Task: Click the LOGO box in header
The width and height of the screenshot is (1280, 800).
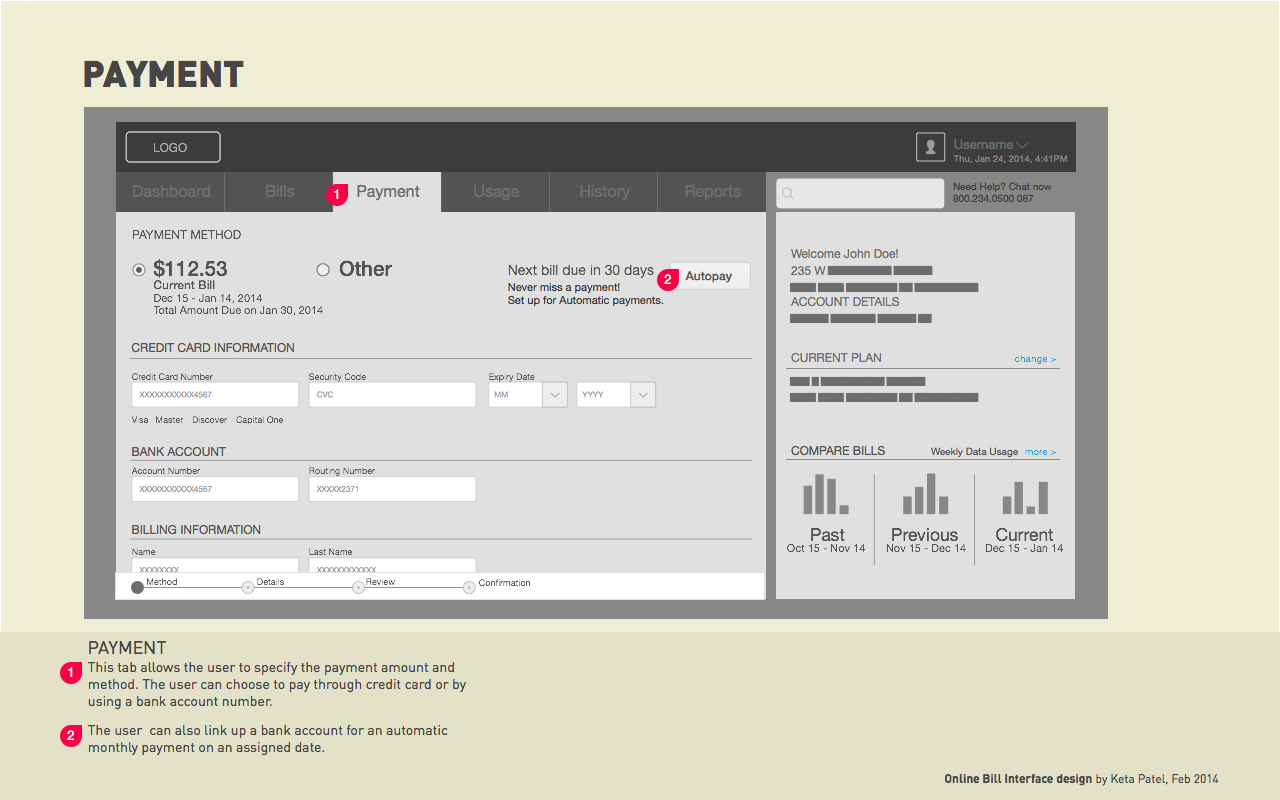Action: (x=173, y=147)
